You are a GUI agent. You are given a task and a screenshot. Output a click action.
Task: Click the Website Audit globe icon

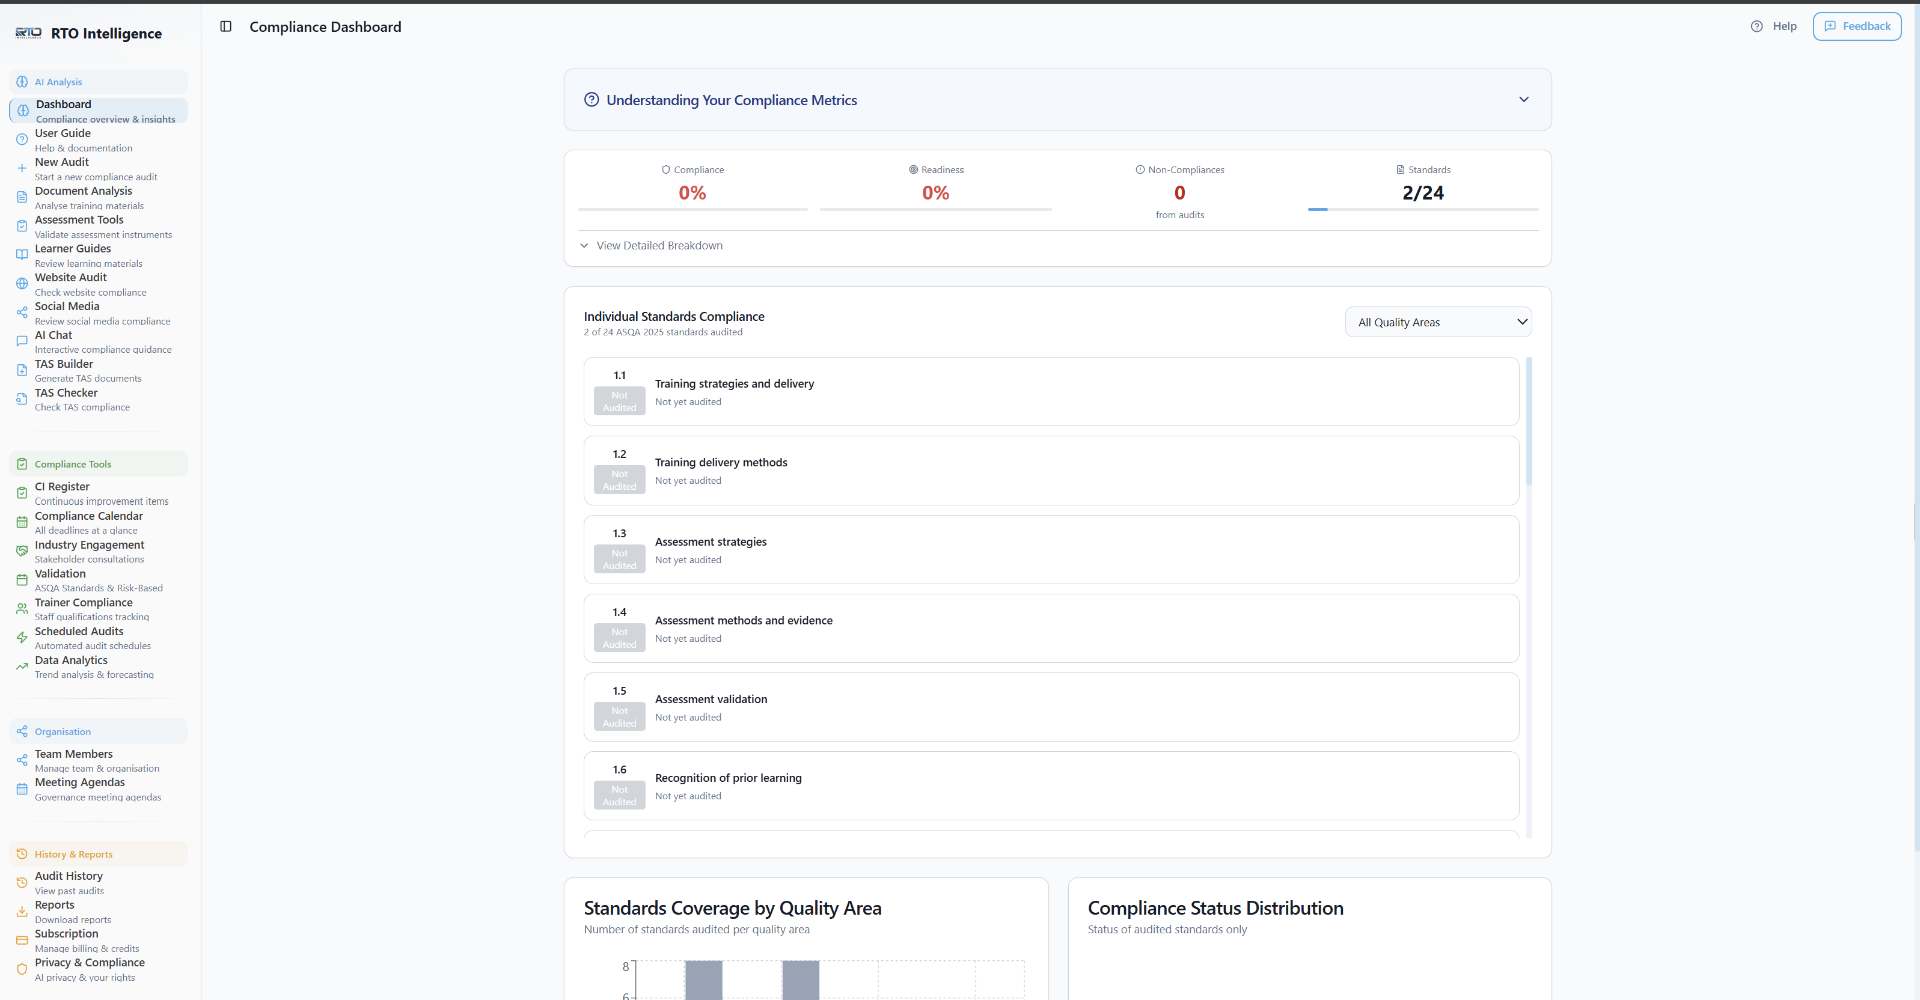(22, 284)
